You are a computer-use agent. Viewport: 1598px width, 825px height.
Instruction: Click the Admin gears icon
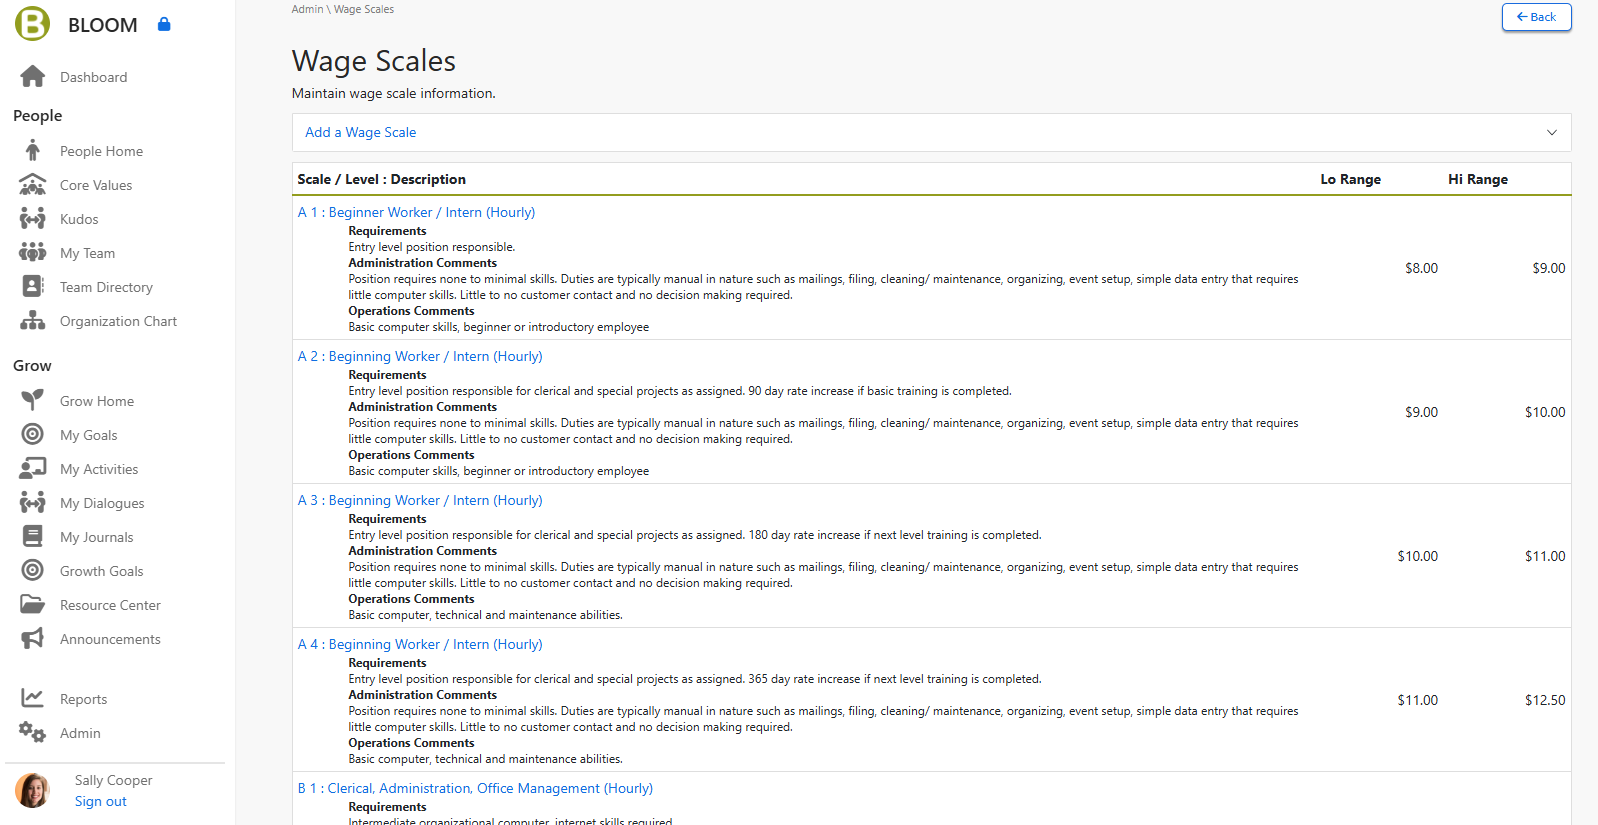[32, 733]
